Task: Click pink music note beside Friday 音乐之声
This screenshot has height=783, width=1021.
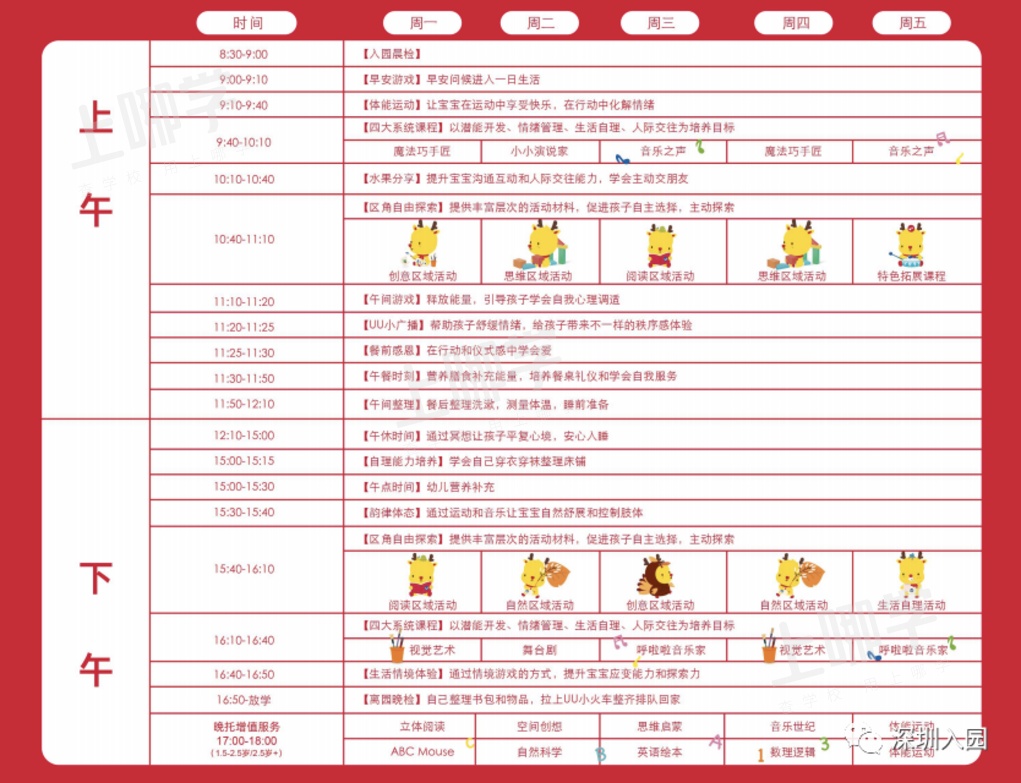Action: 942,138
